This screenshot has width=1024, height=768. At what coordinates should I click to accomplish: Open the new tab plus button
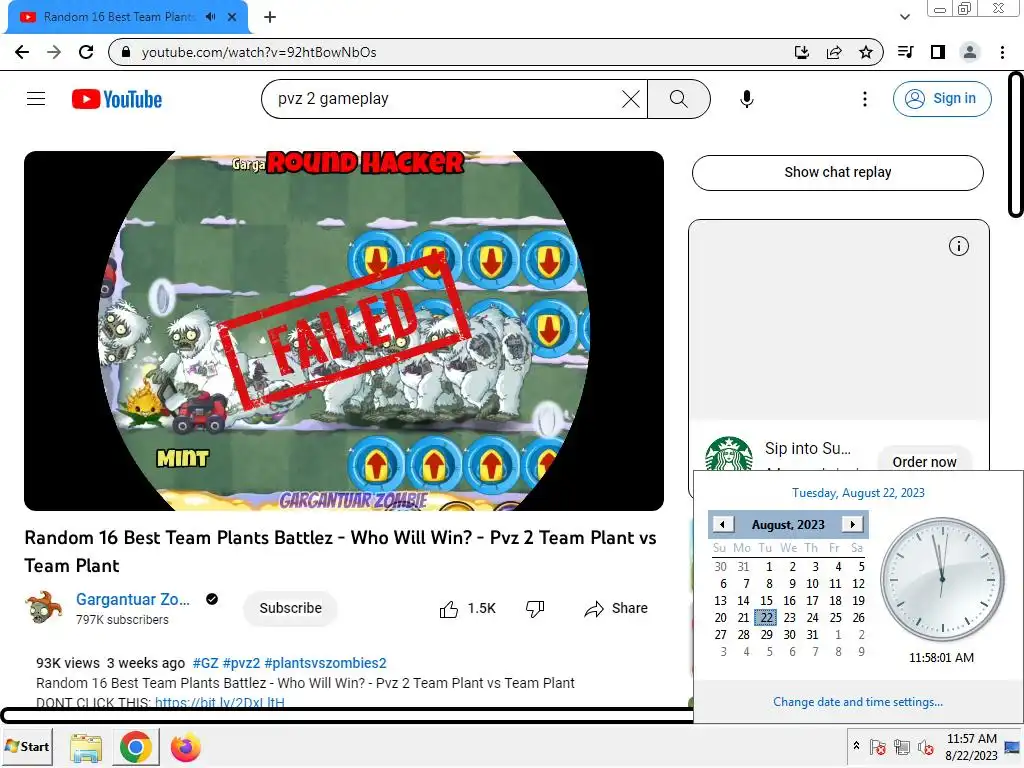pos(270,17)
